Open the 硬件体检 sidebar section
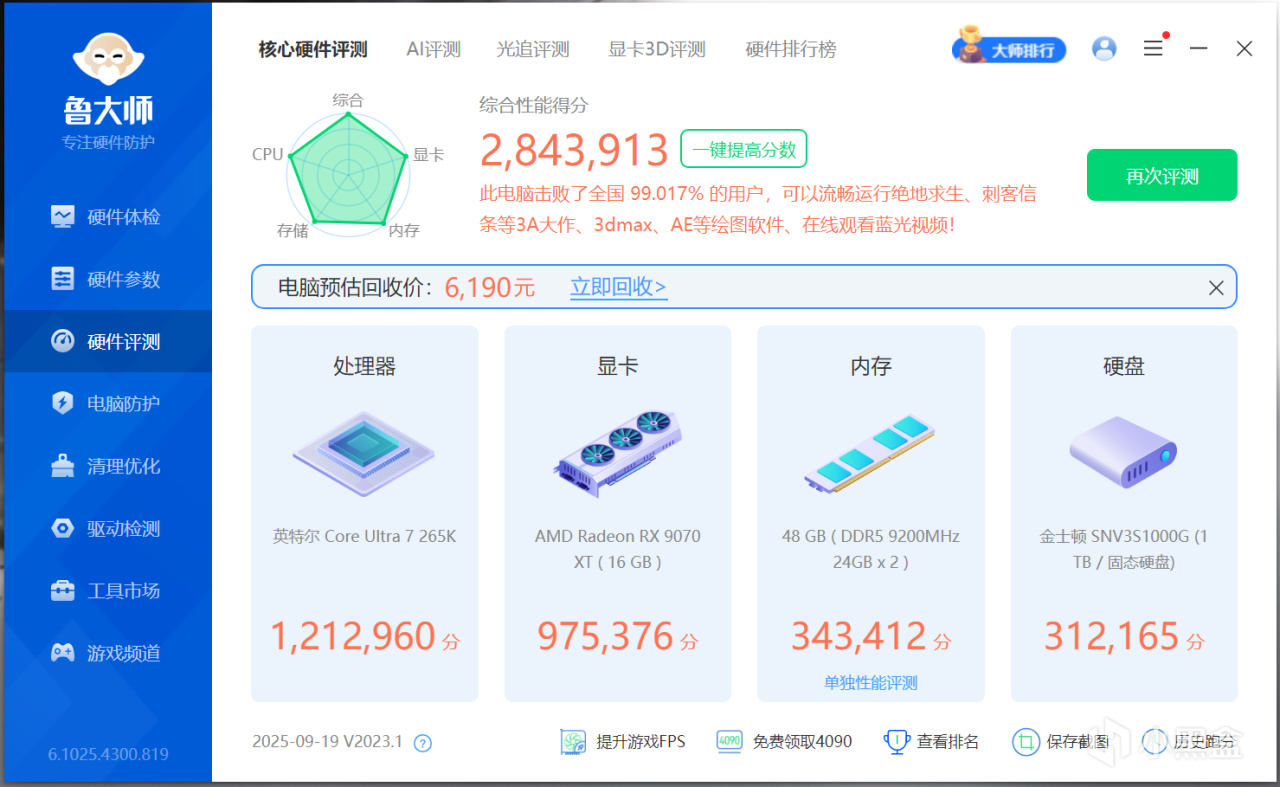Image resolution: width=1280 pixels, height=787 pixels. point(108,217)
